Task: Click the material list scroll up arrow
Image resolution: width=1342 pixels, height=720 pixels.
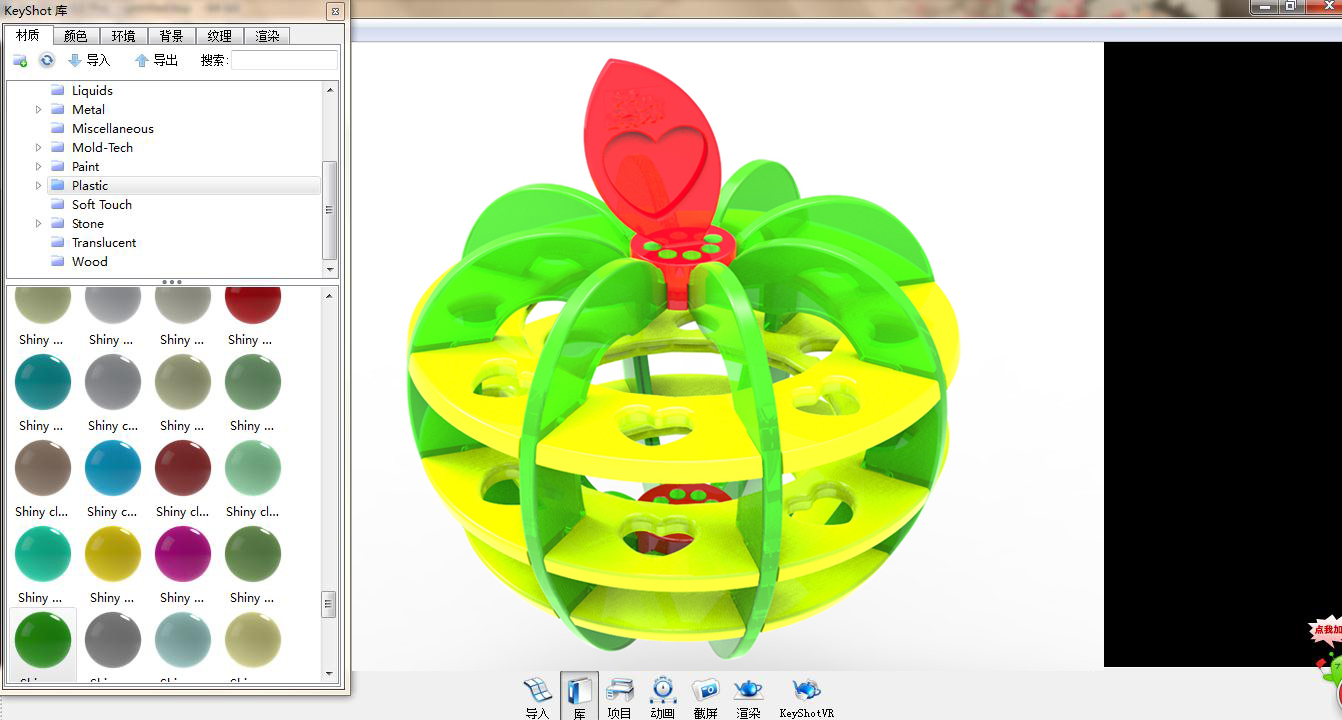Action: [x=329, y=294]
